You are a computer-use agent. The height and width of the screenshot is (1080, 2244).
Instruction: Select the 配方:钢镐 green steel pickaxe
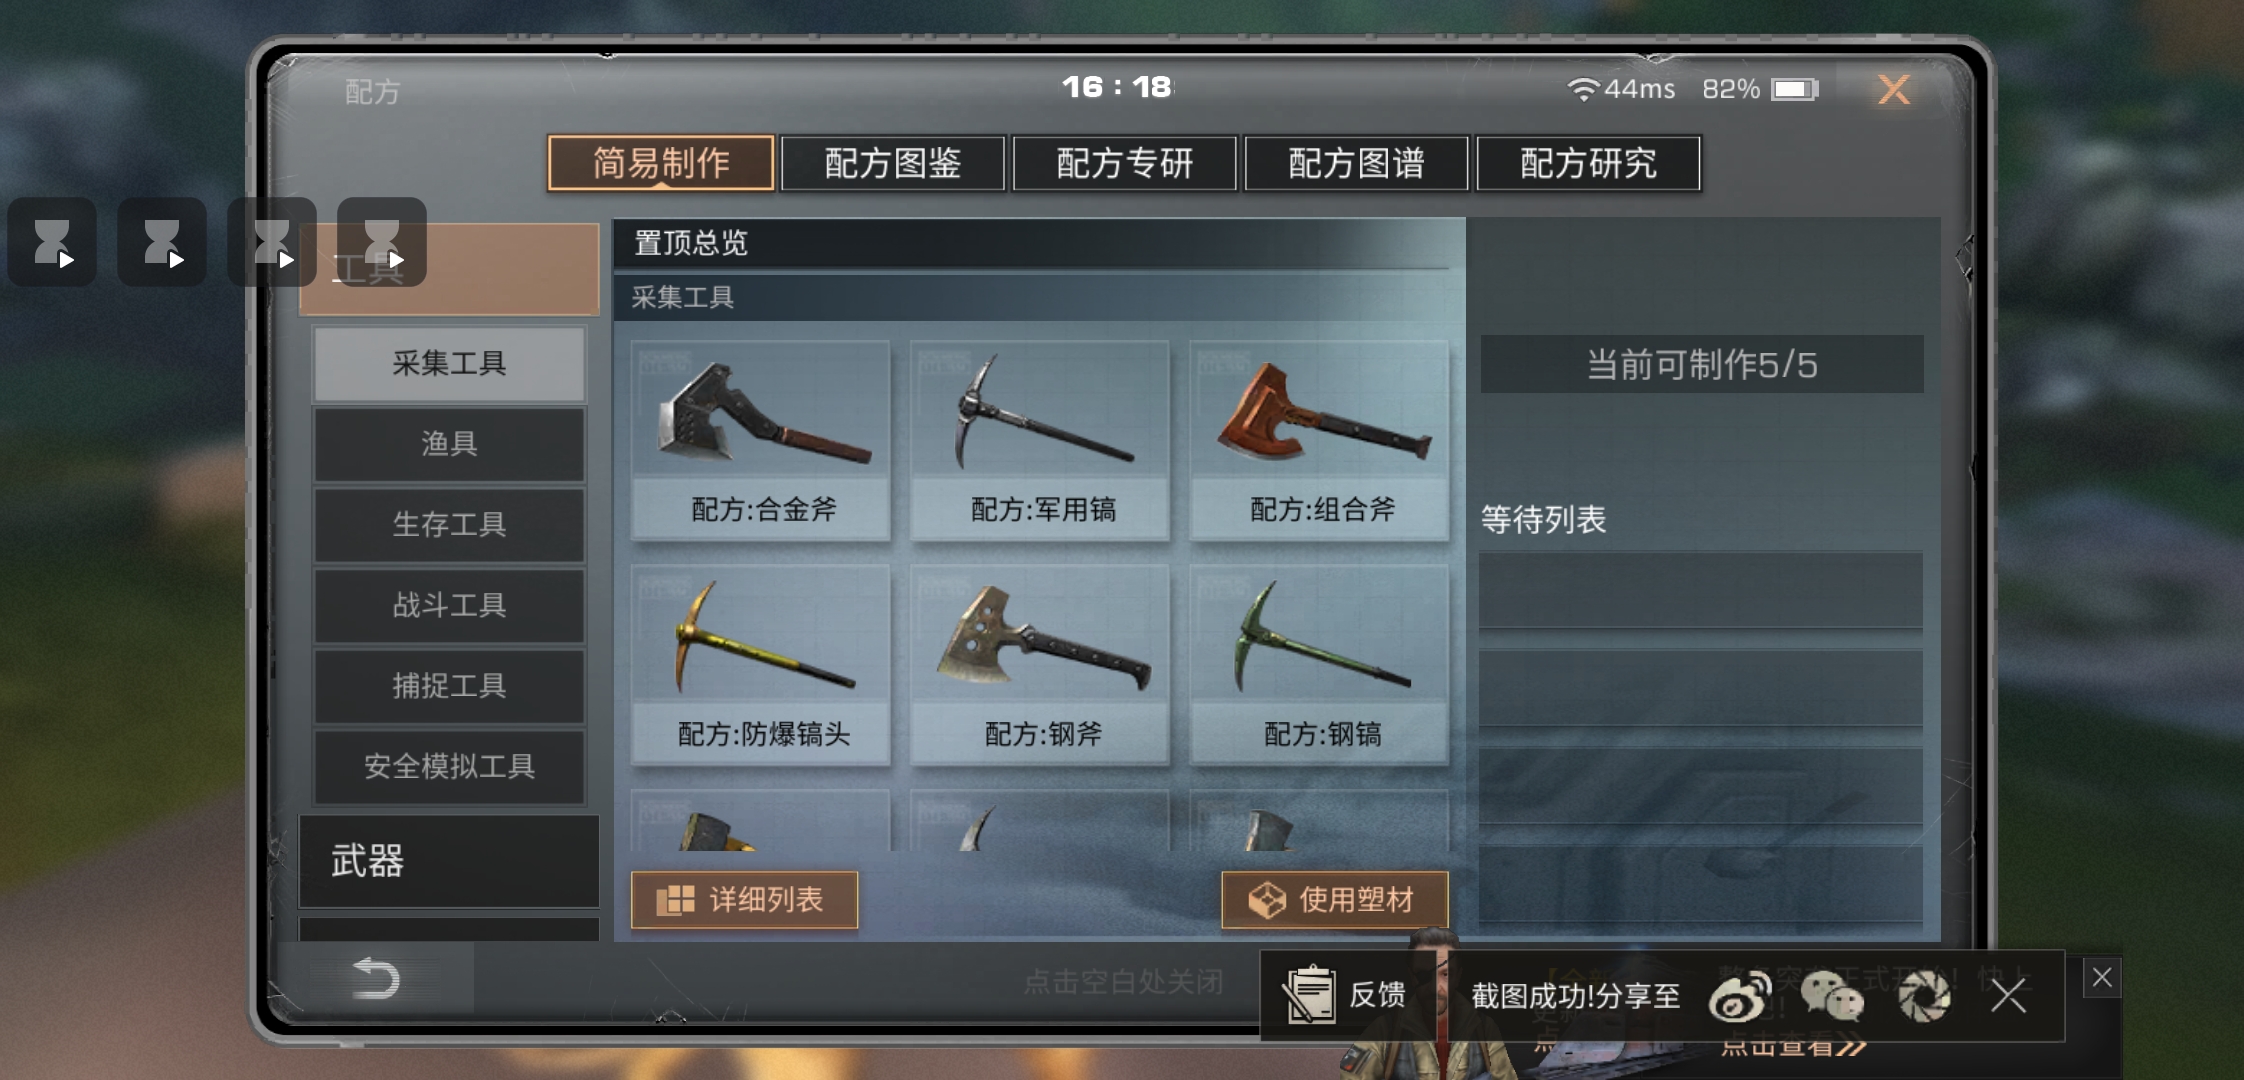point(1319,665)
